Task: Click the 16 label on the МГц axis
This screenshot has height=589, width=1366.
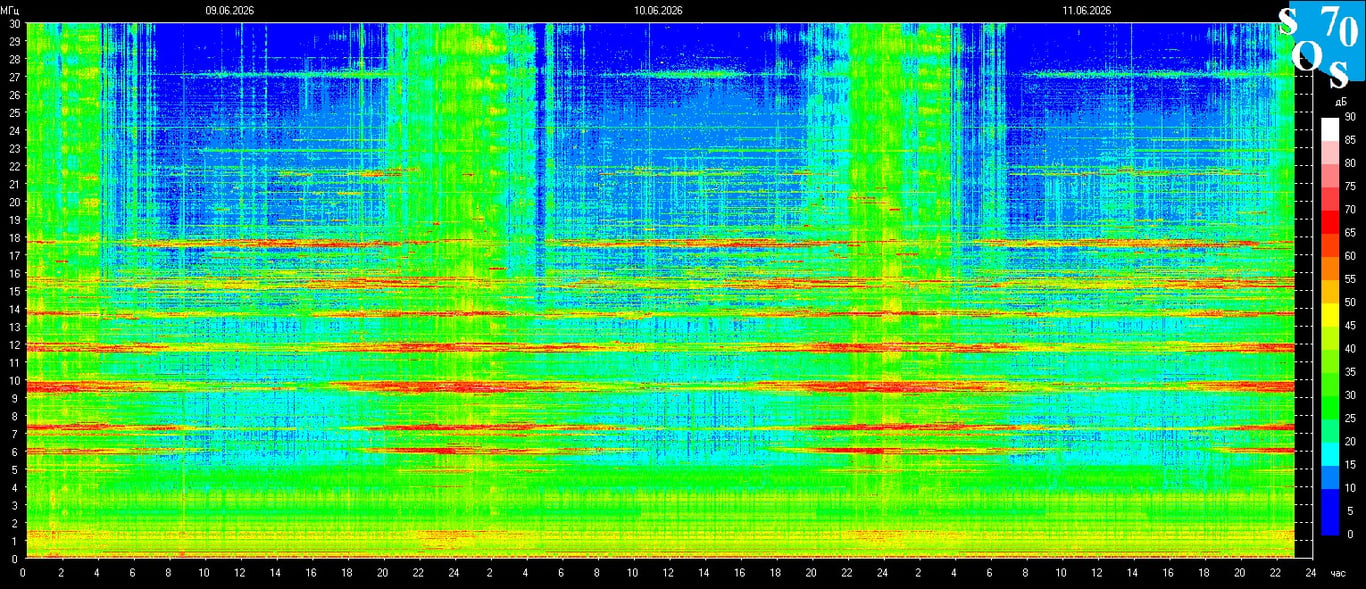Action: [13, 273]
